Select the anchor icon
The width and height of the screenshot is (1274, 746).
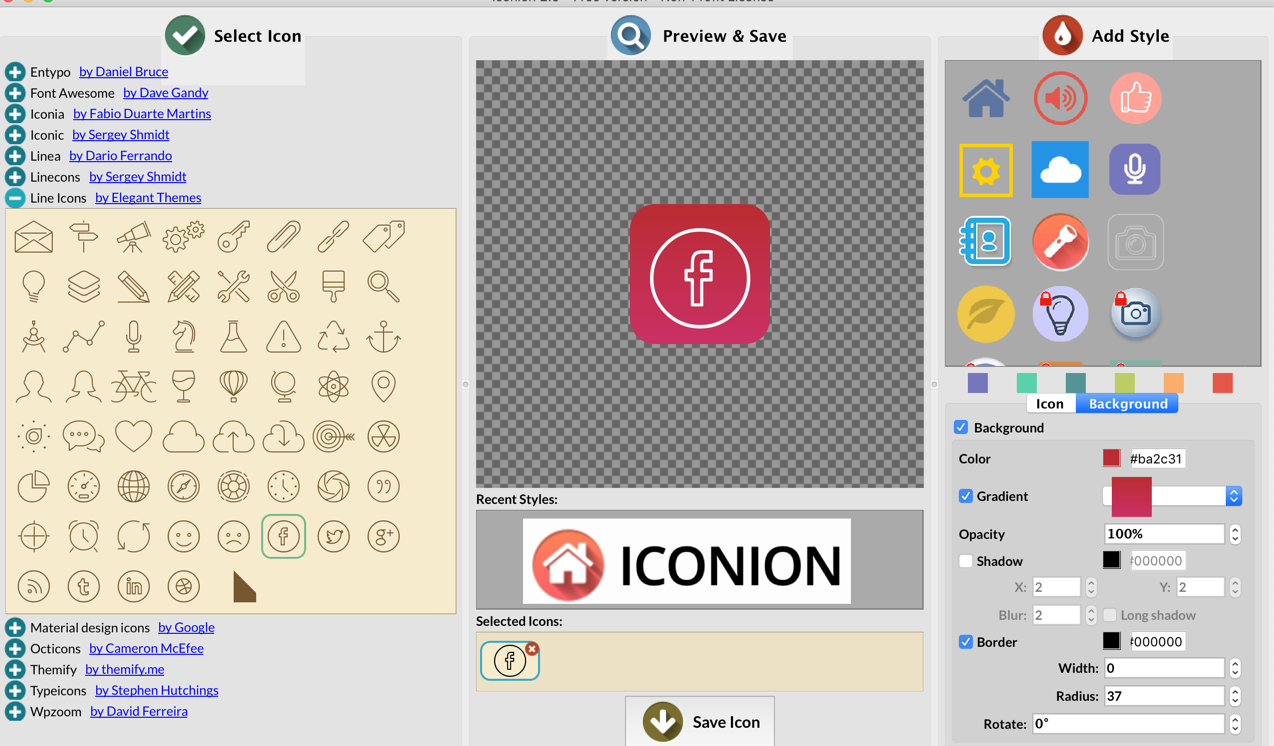click(x=383, y=336)
